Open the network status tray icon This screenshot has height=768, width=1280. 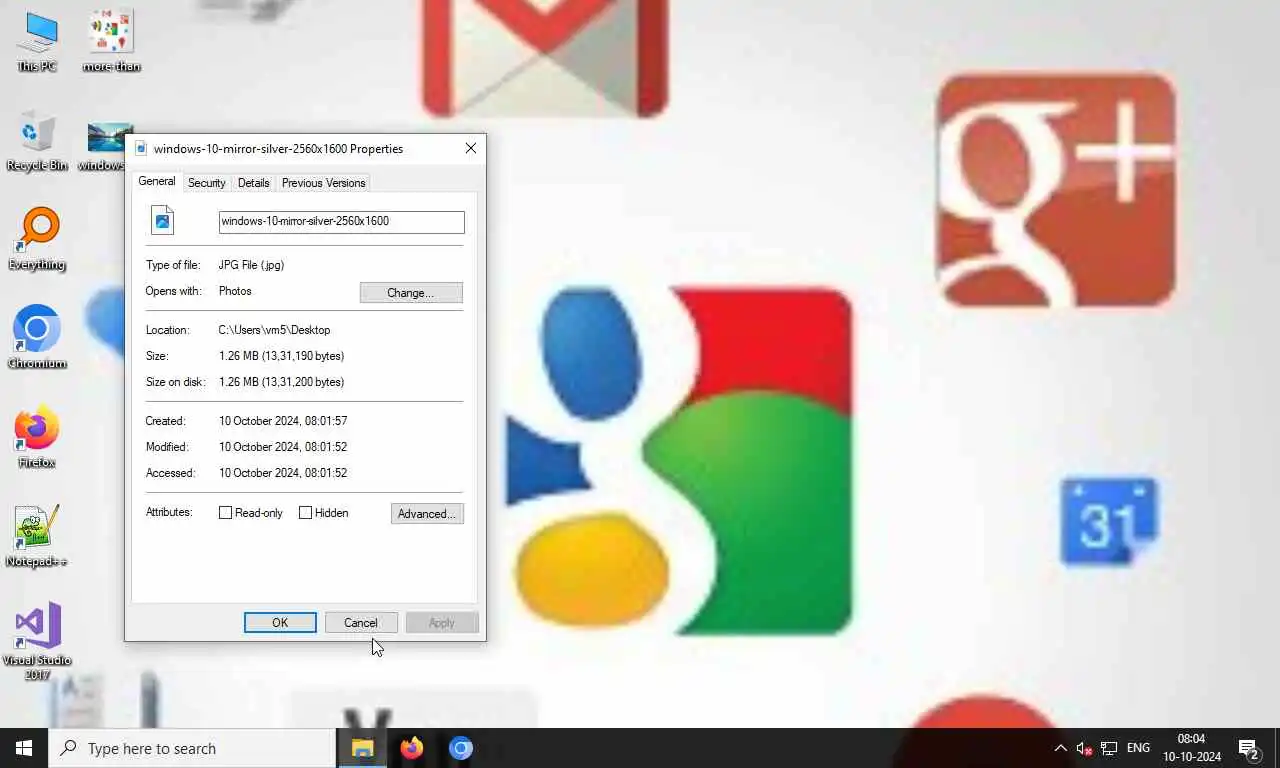pos(1109,748)
